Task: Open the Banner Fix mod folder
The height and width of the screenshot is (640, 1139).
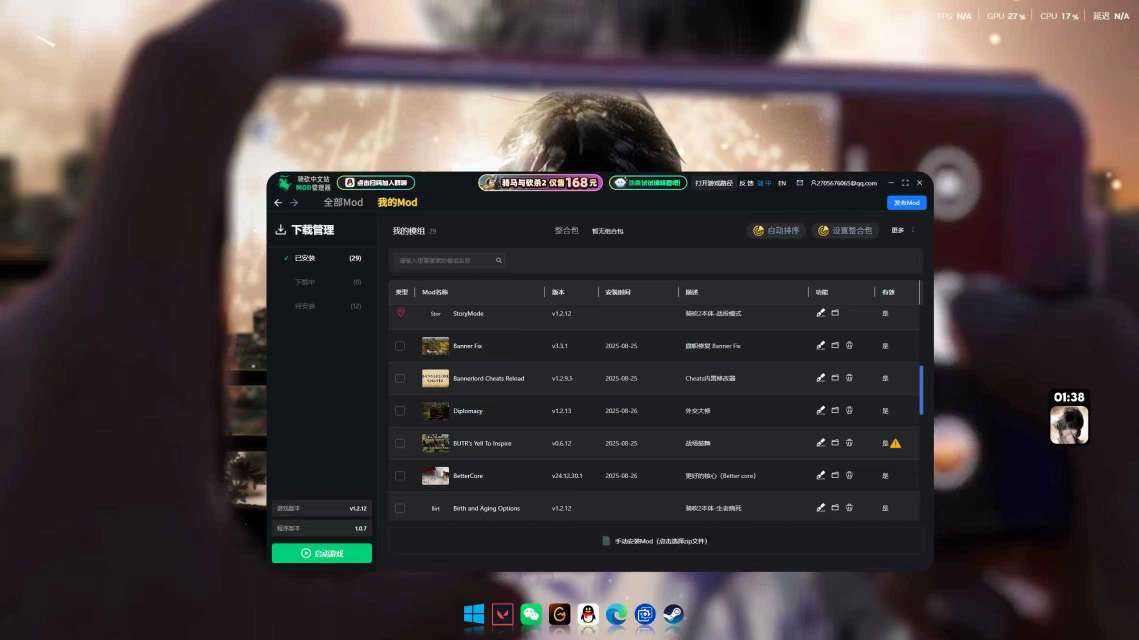Action: coord(835,346)
